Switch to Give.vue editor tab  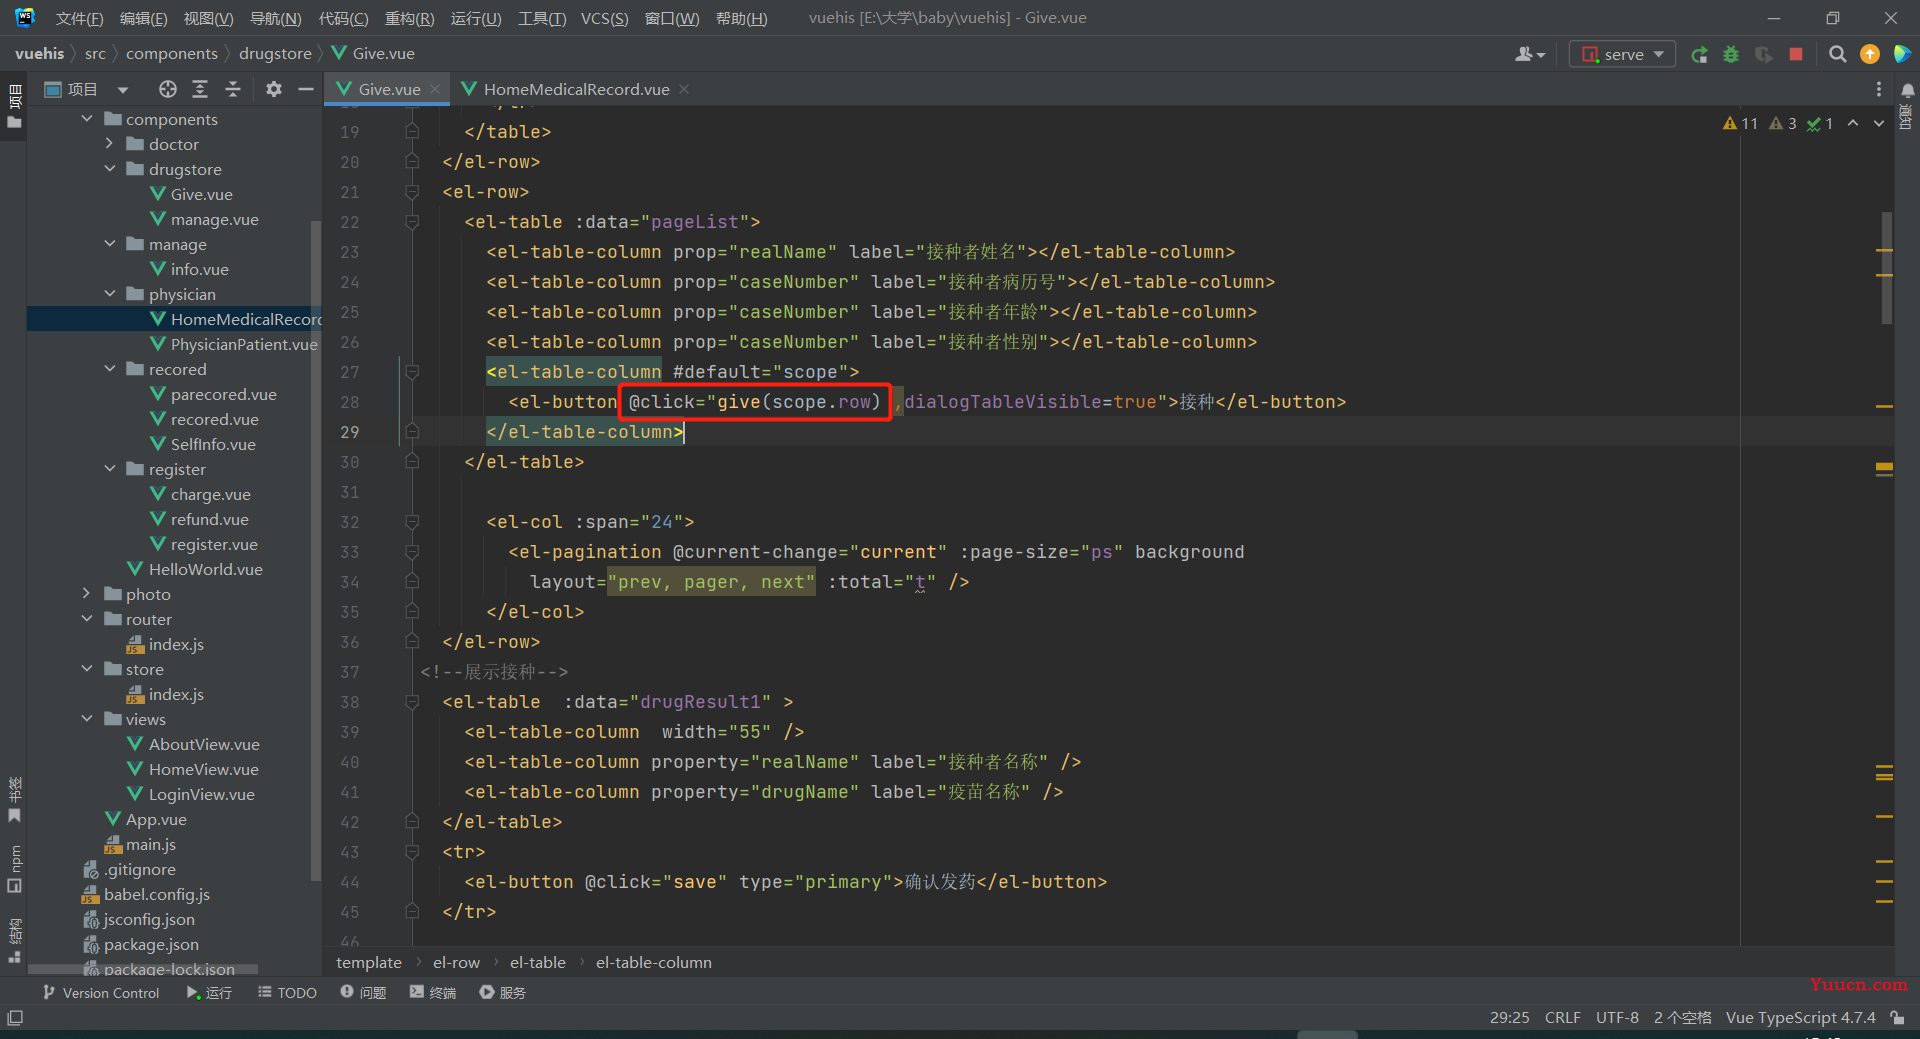click(389, 89)
